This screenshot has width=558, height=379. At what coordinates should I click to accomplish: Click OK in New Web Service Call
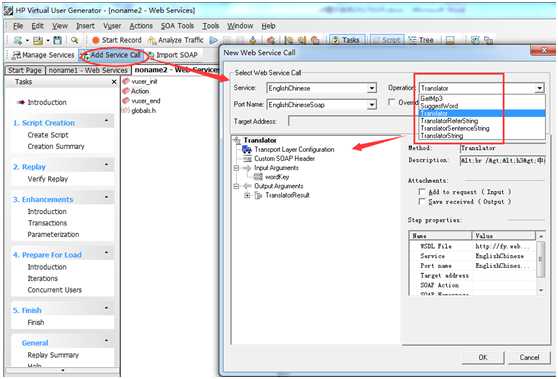point(483,357)
